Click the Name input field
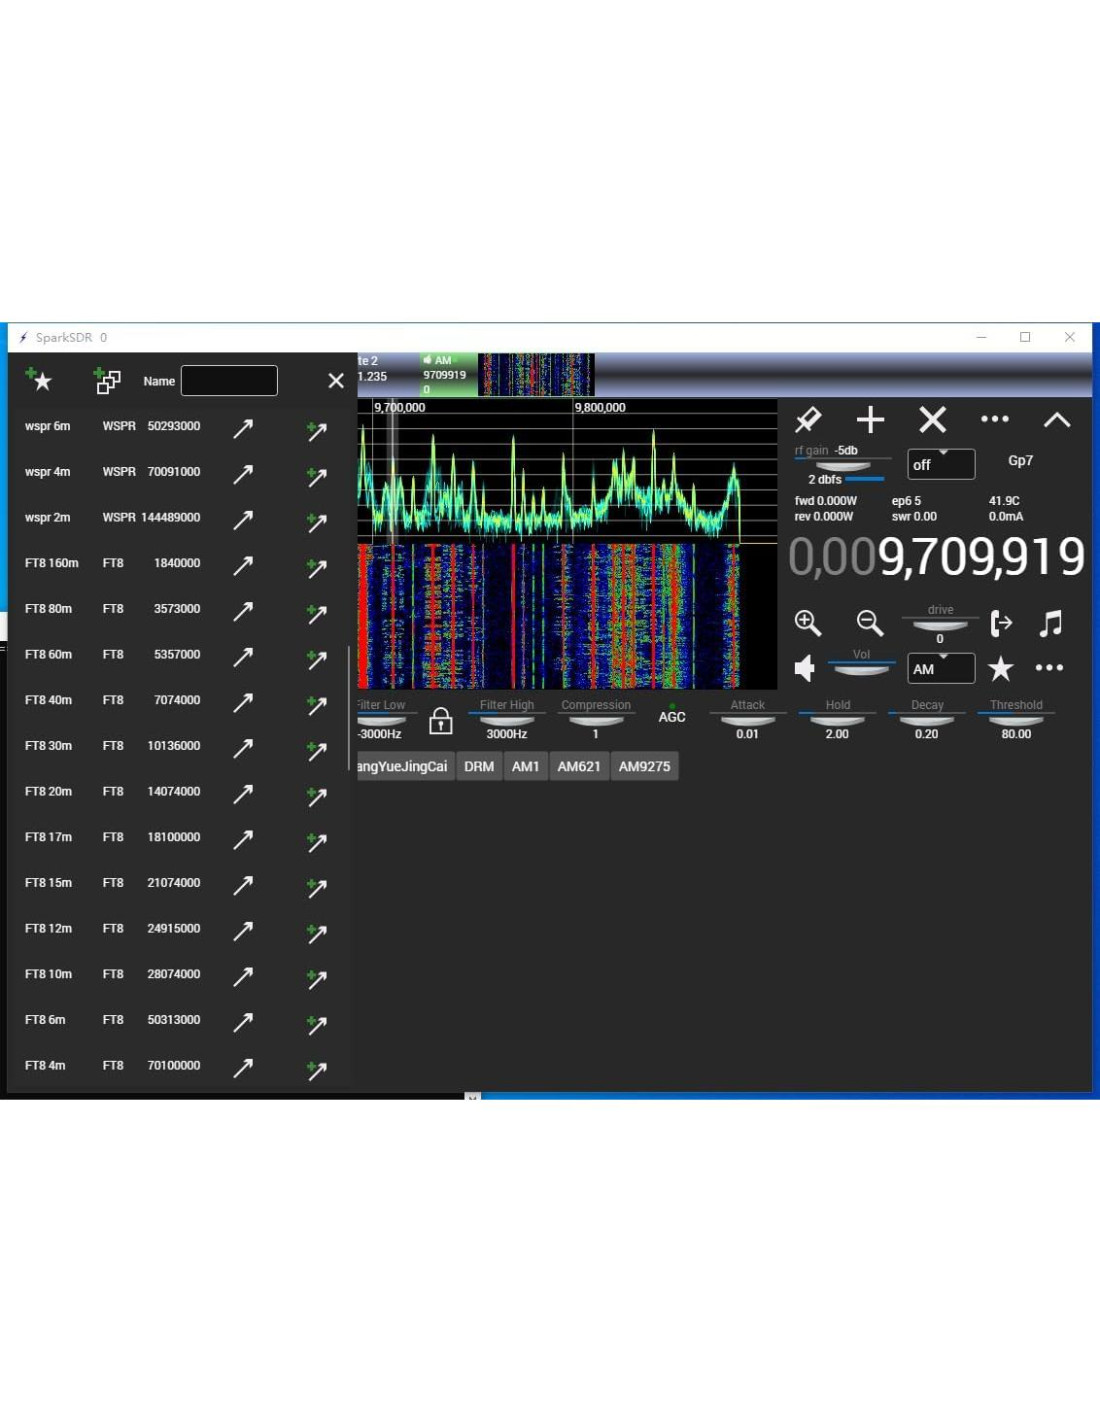 (x=229, y=380)
